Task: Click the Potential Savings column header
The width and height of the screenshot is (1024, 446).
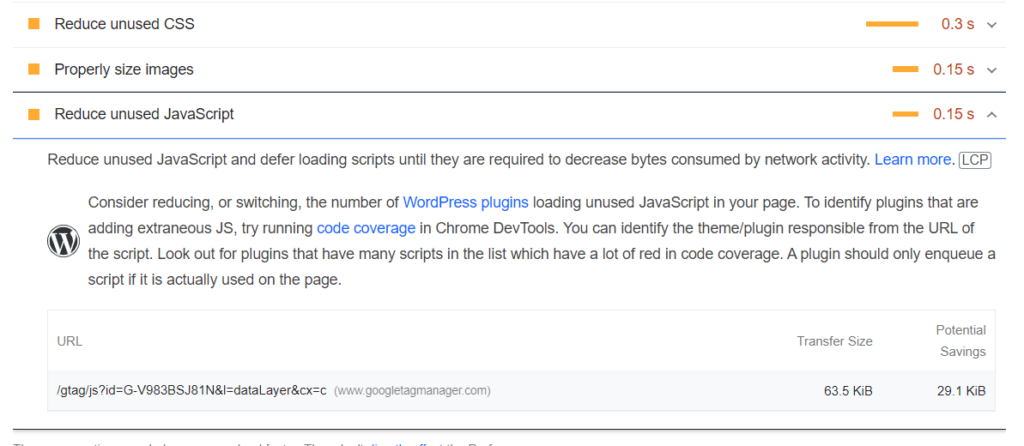Action: point(960,341)
